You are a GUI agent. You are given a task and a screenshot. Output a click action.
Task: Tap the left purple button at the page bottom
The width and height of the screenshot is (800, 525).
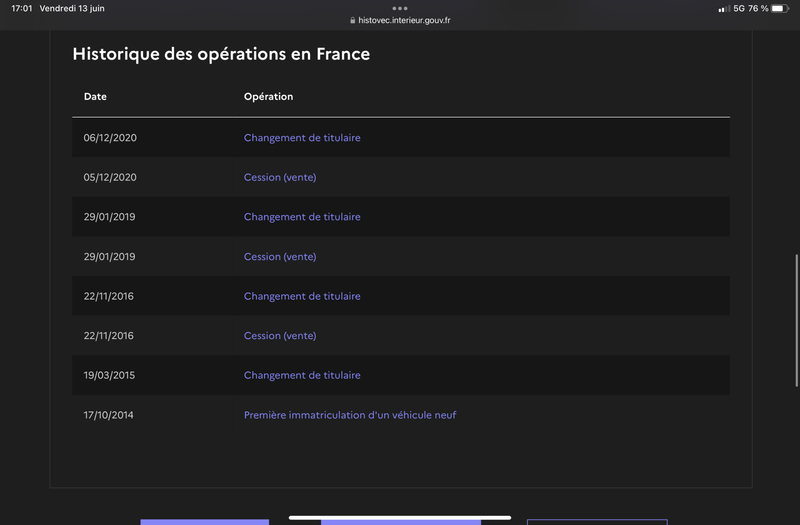(205, 522)
